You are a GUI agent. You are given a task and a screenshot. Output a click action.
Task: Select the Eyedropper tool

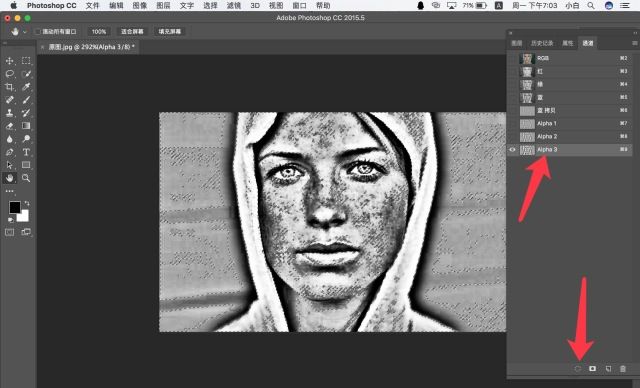click(x=26, y=87)
